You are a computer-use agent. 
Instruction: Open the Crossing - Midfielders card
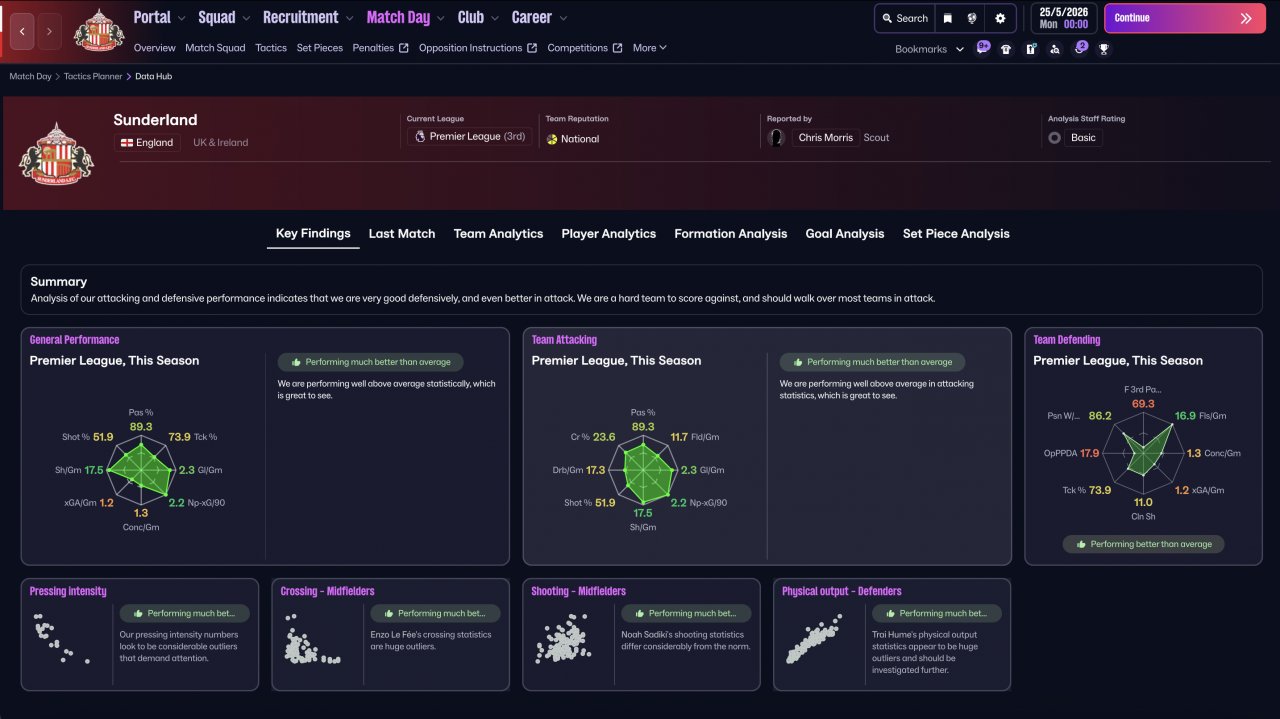[390, 635]
